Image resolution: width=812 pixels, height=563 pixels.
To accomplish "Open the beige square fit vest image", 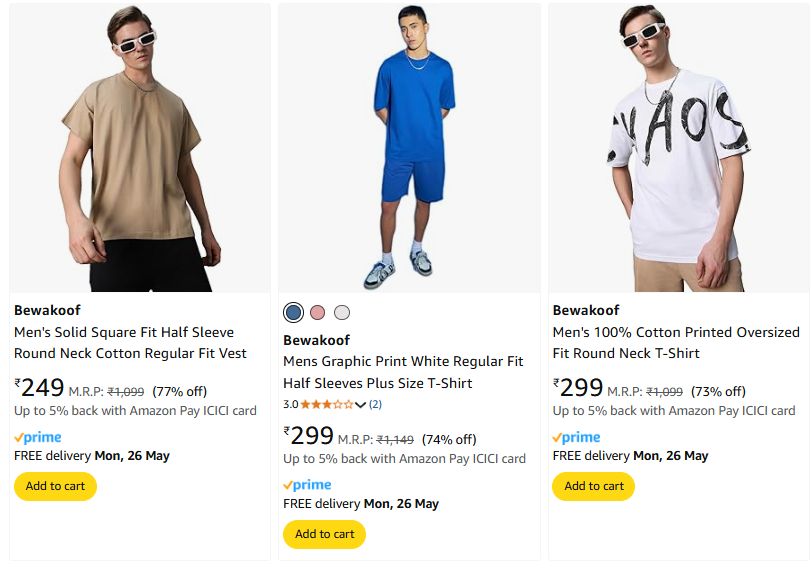I will coord(140,148).
